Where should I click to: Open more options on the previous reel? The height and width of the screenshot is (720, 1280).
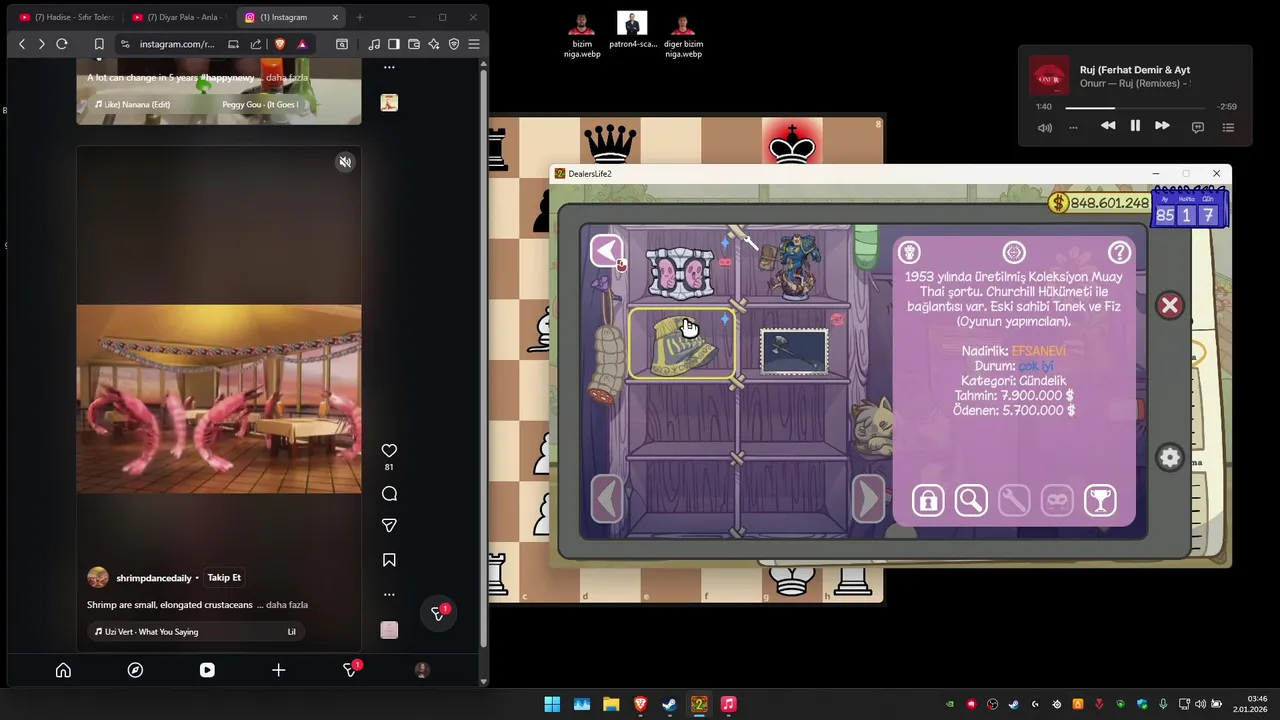point(389,68)
